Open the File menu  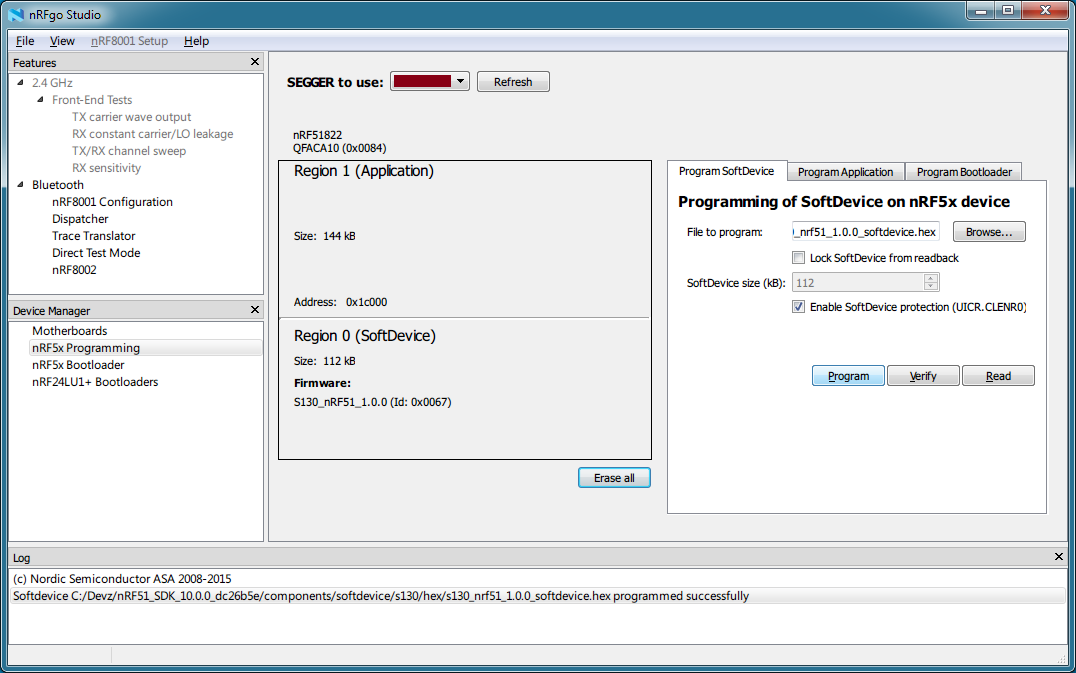coord(25,41)
